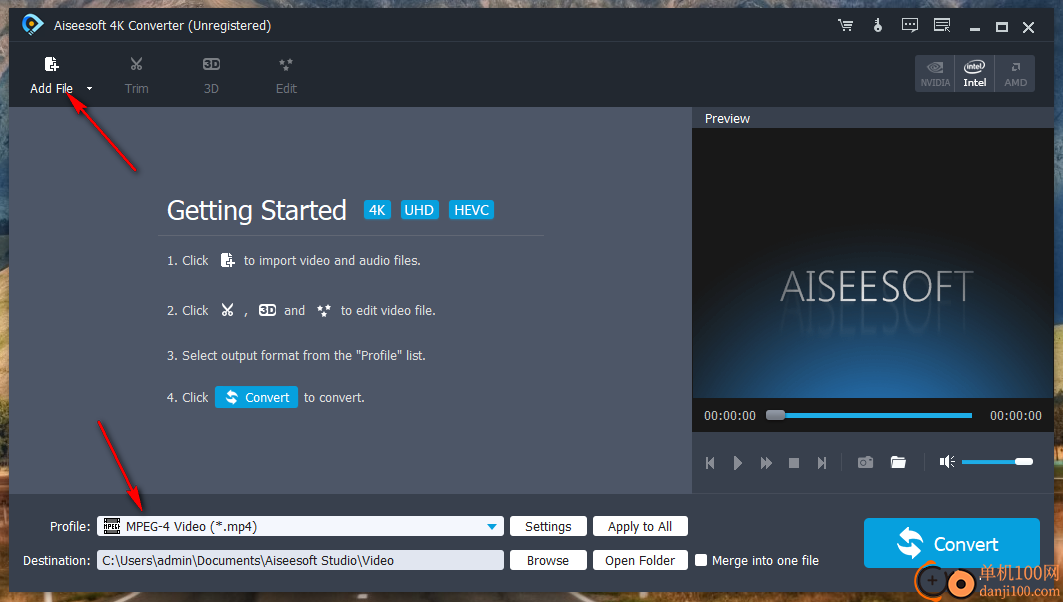Start conversion with large Convert button
This screenshot has width=1063, height=602.
(951, 543)
